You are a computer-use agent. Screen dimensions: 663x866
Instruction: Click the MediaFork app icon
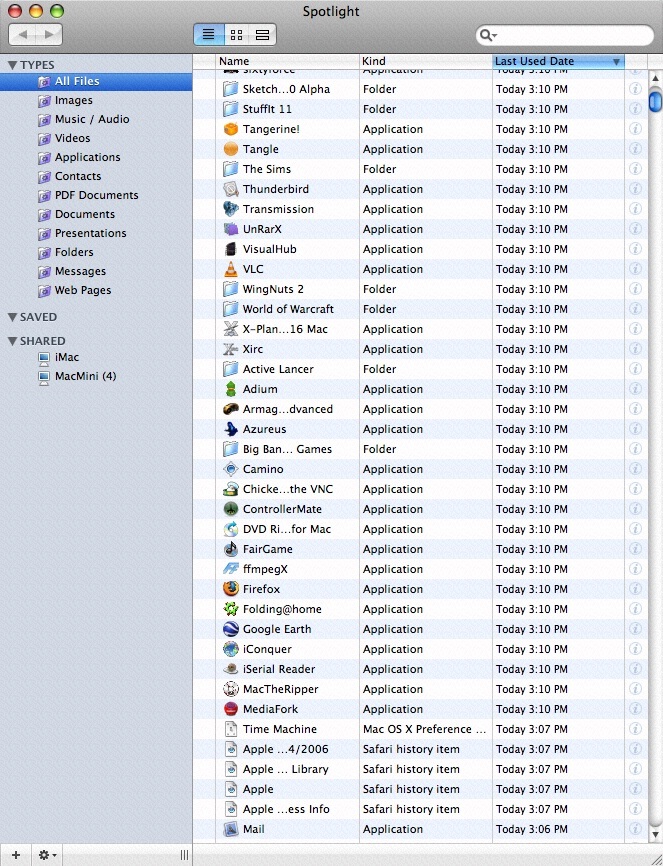point(230,709)
